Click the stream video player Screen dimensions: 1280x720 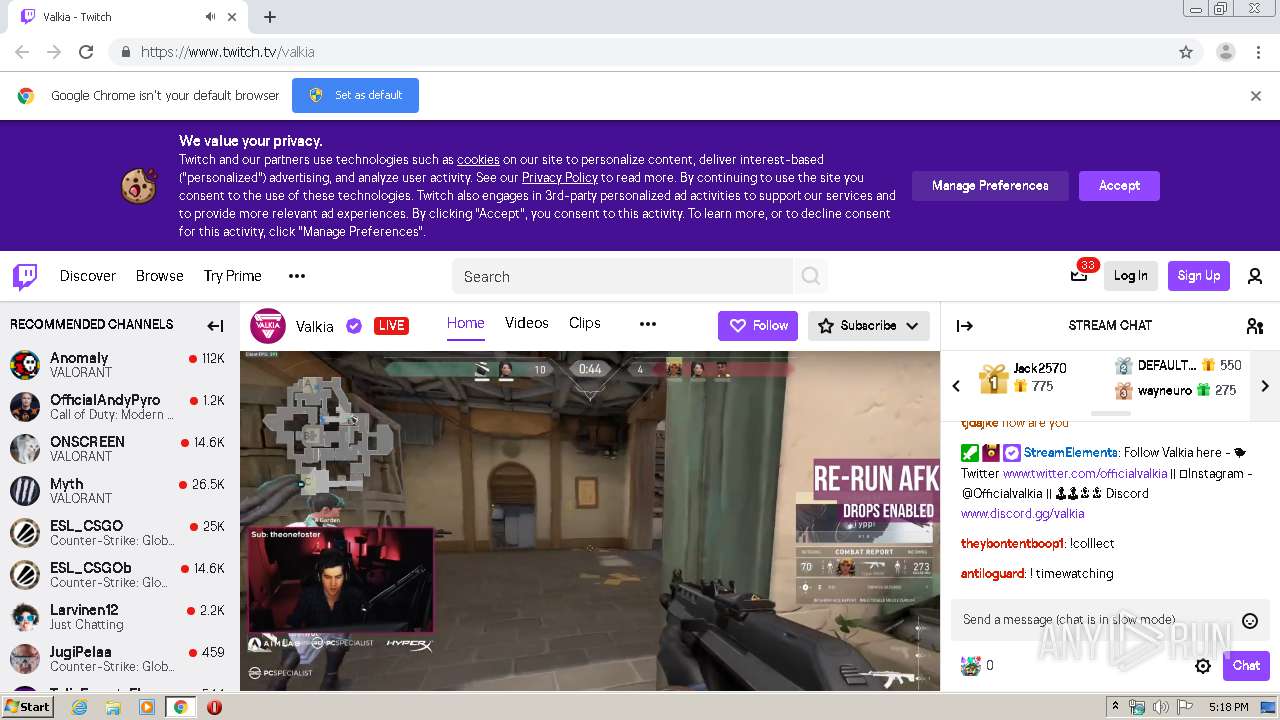[590, 520]
